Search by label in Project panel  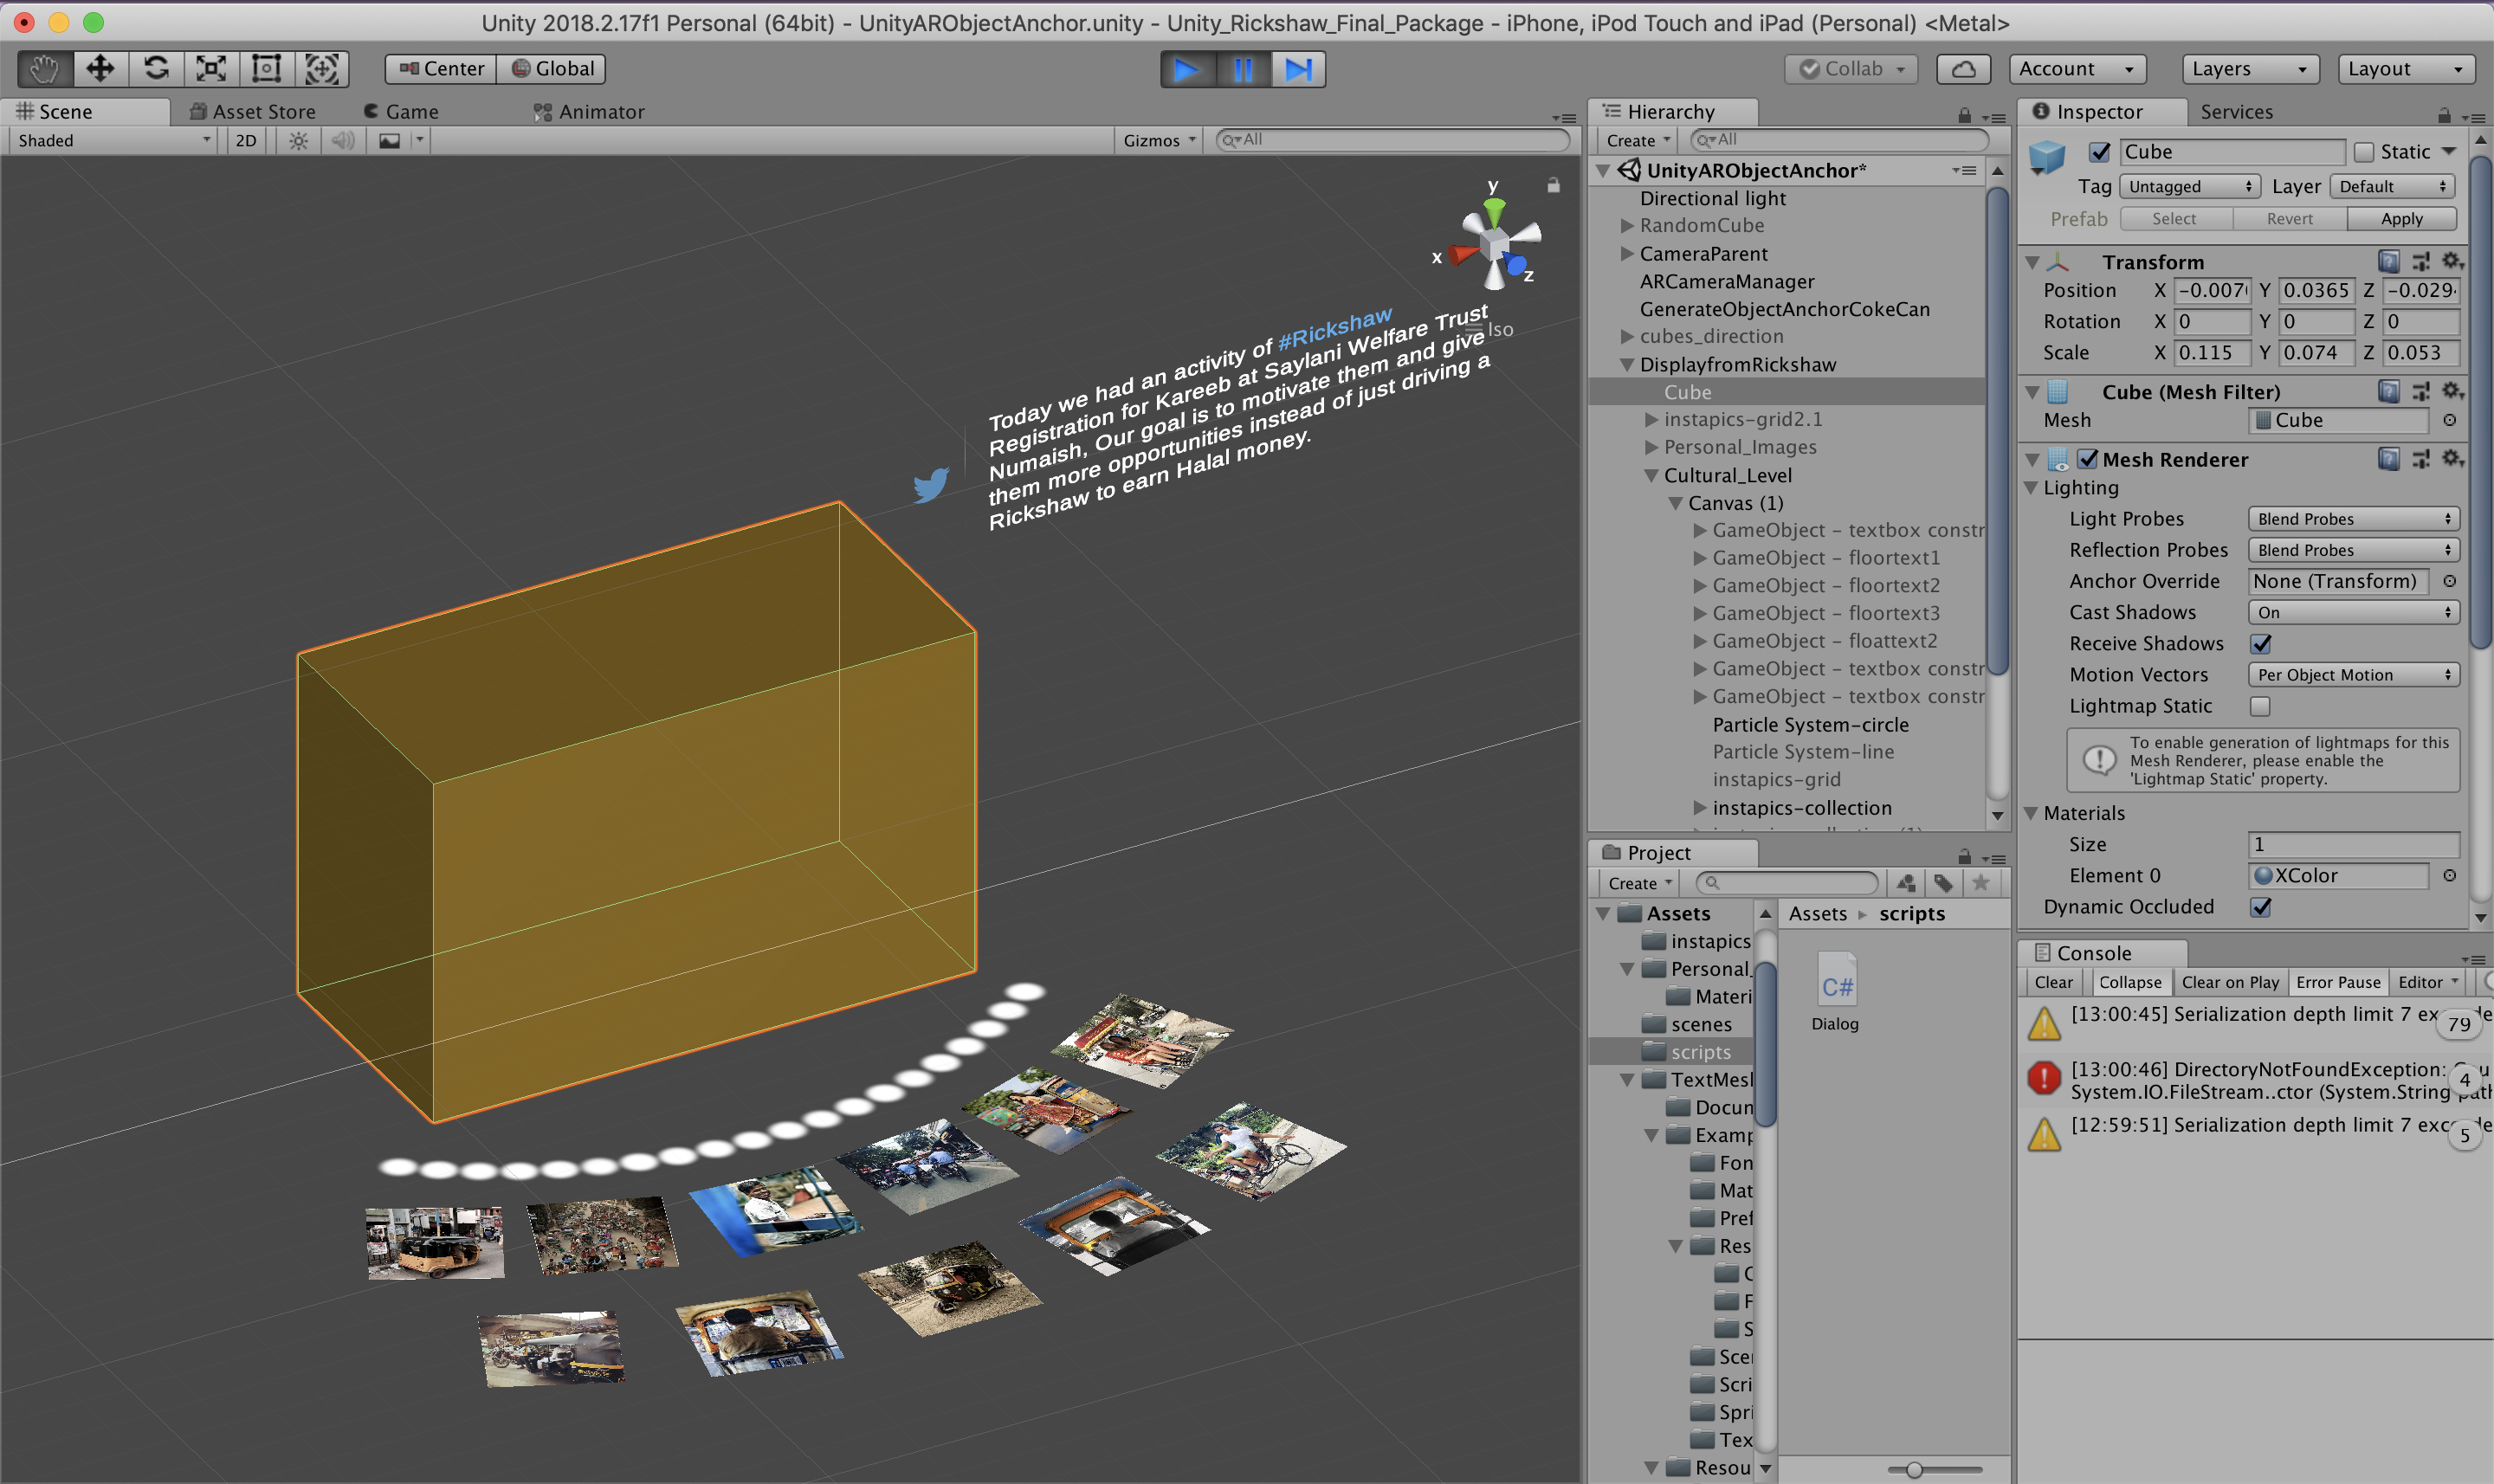click(1943, 883)
